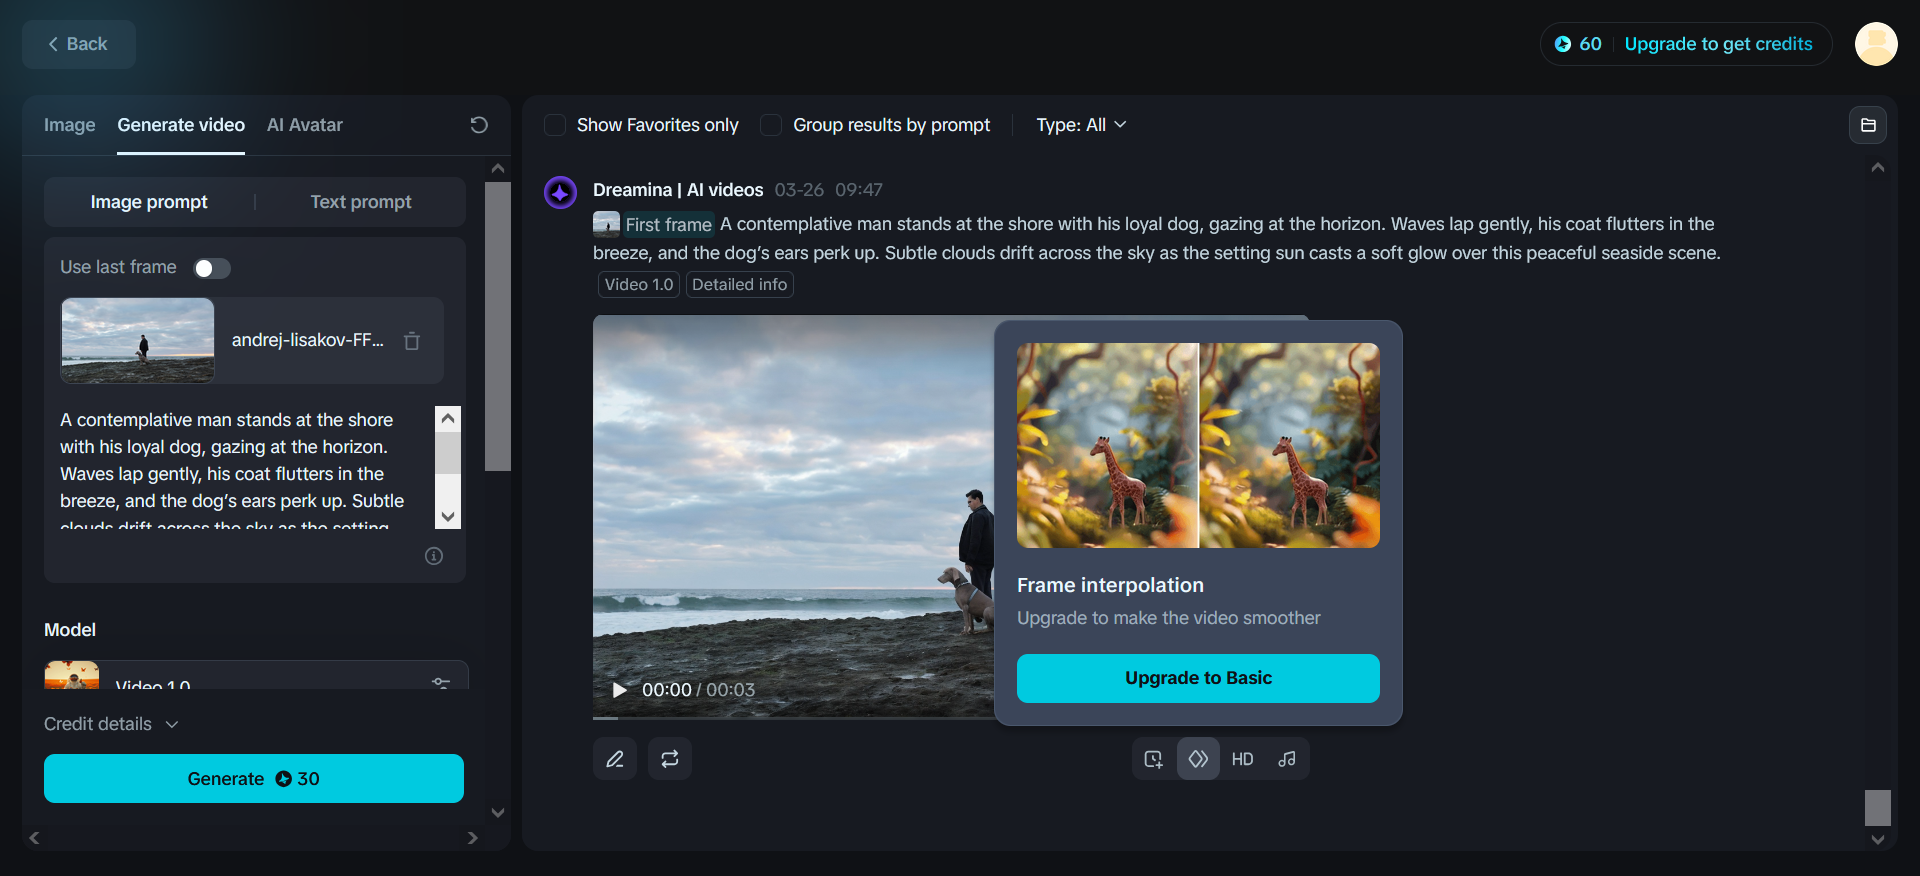Select the Generate video tab
The height and width of the screenshot is (876, 1920).
[x=181, y=125]
